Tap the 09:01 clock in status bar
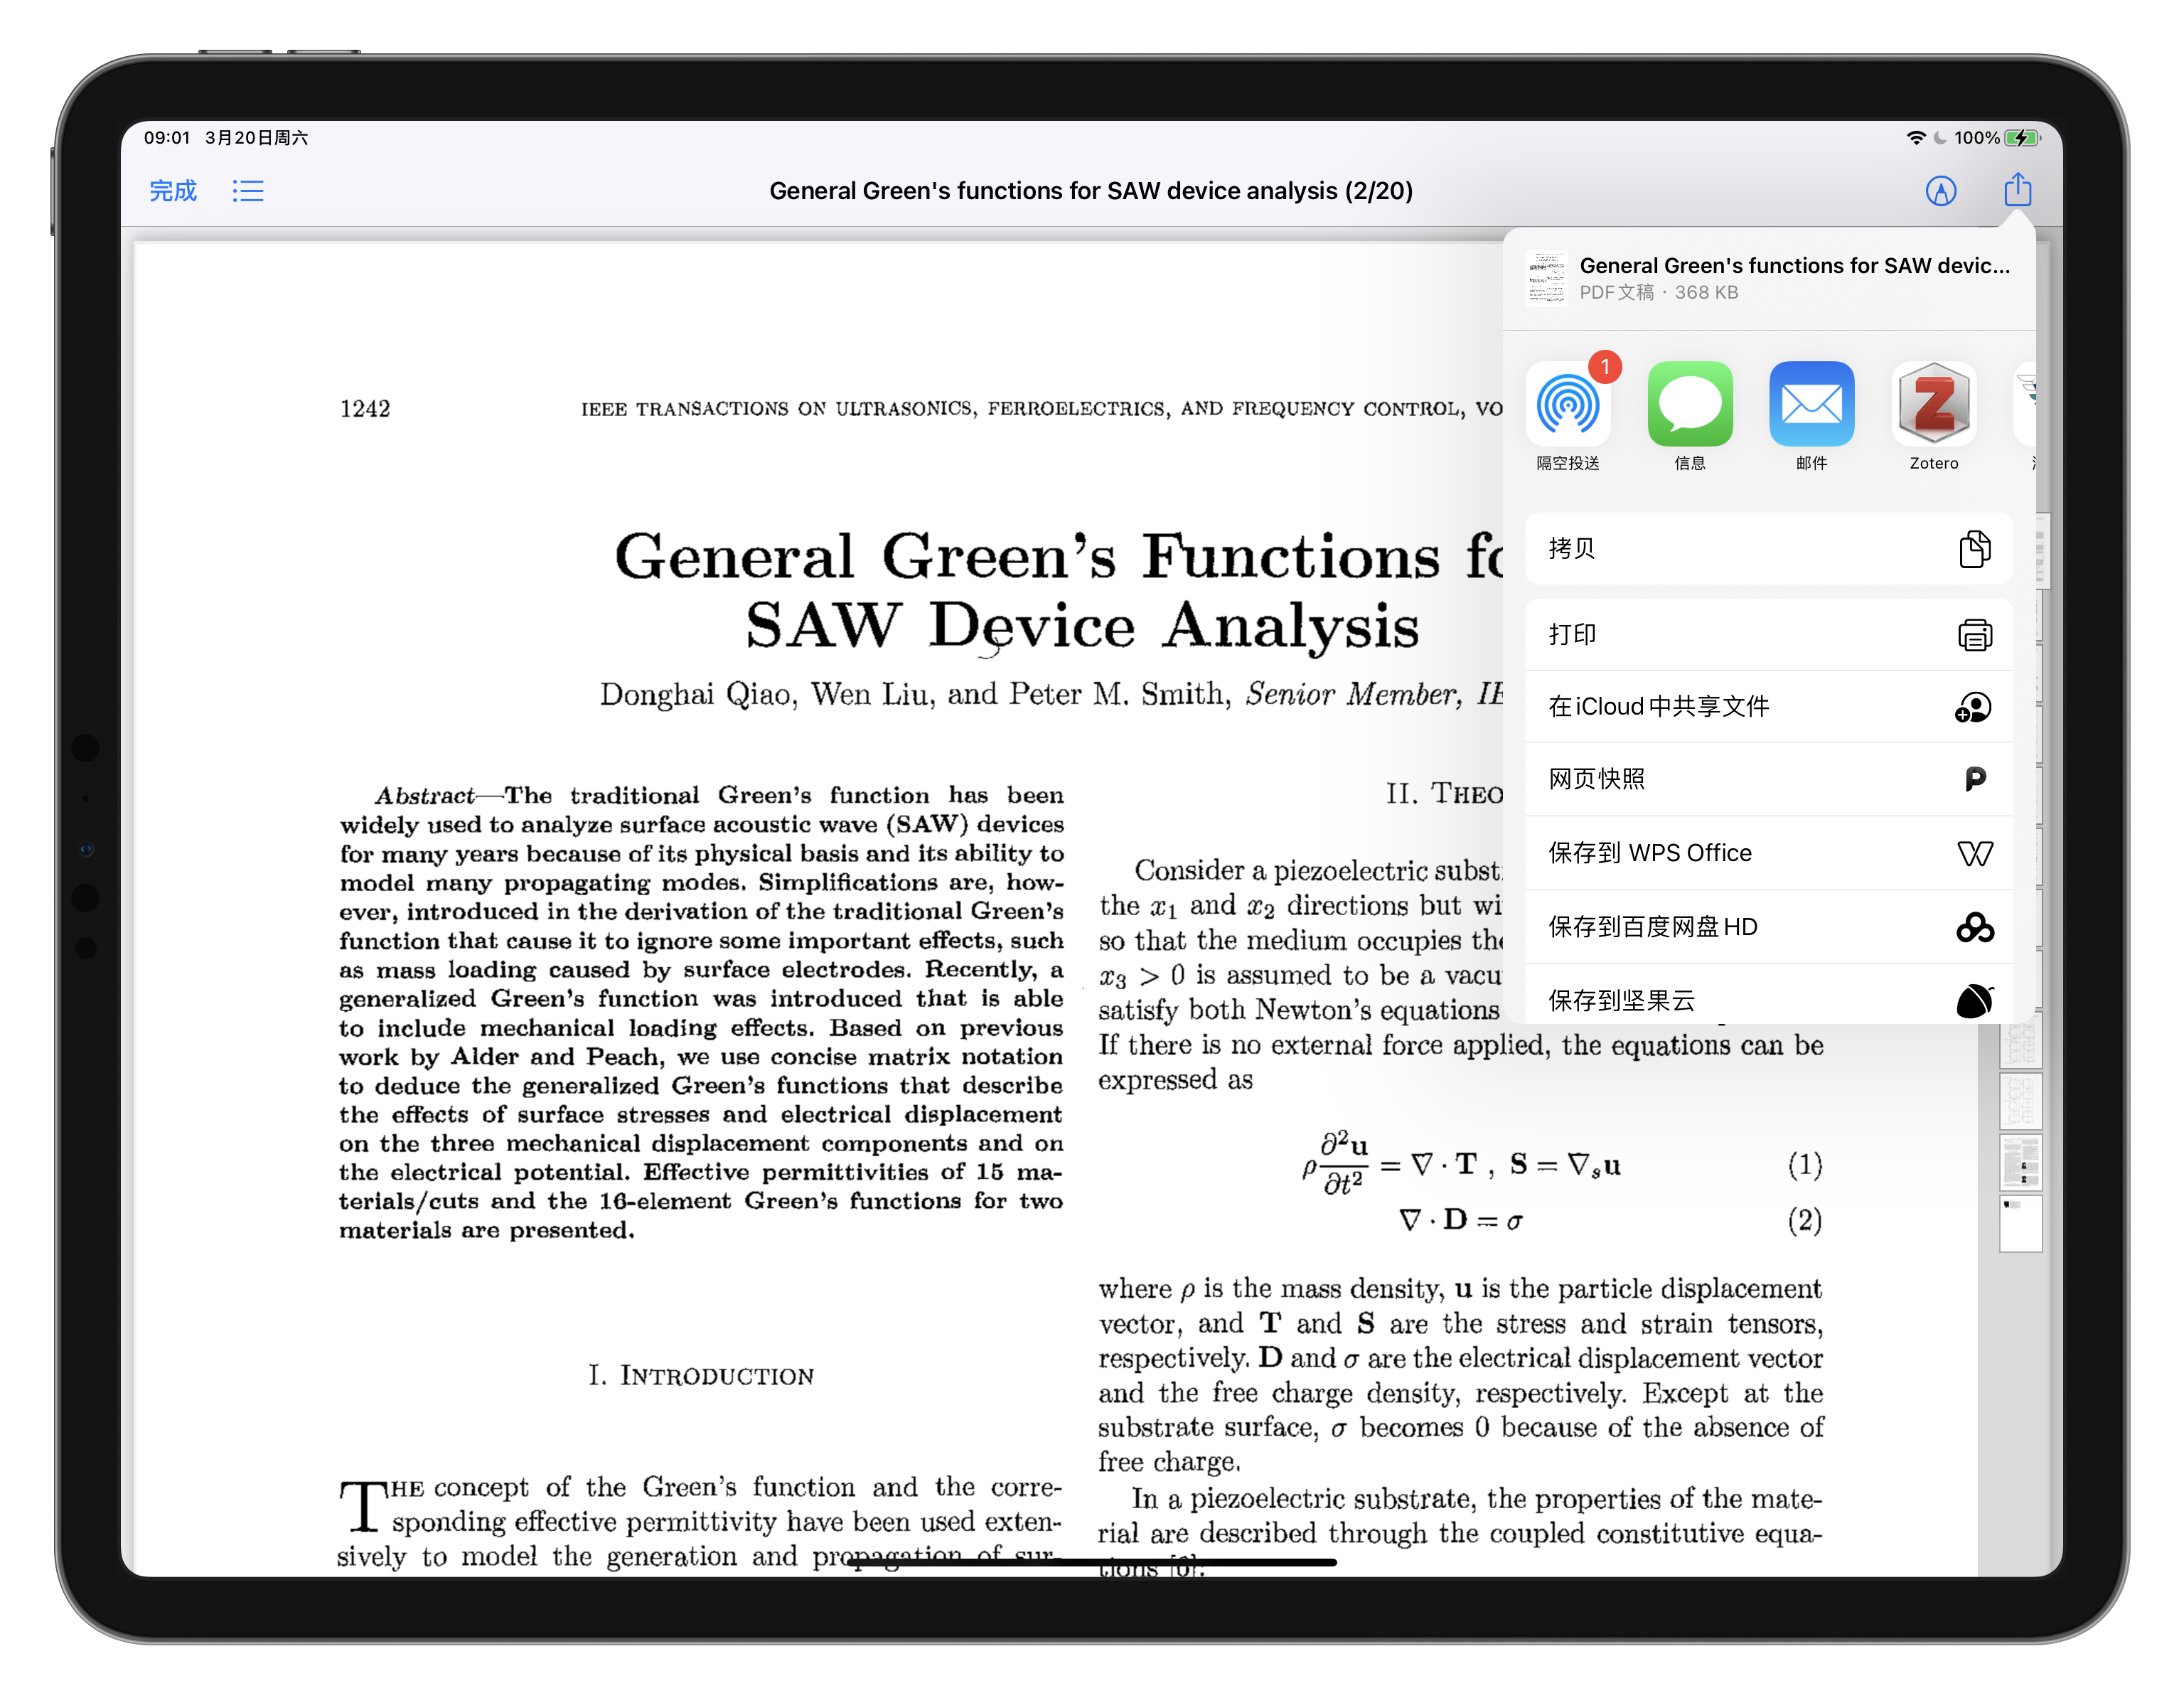 click(x=167, y=138)
